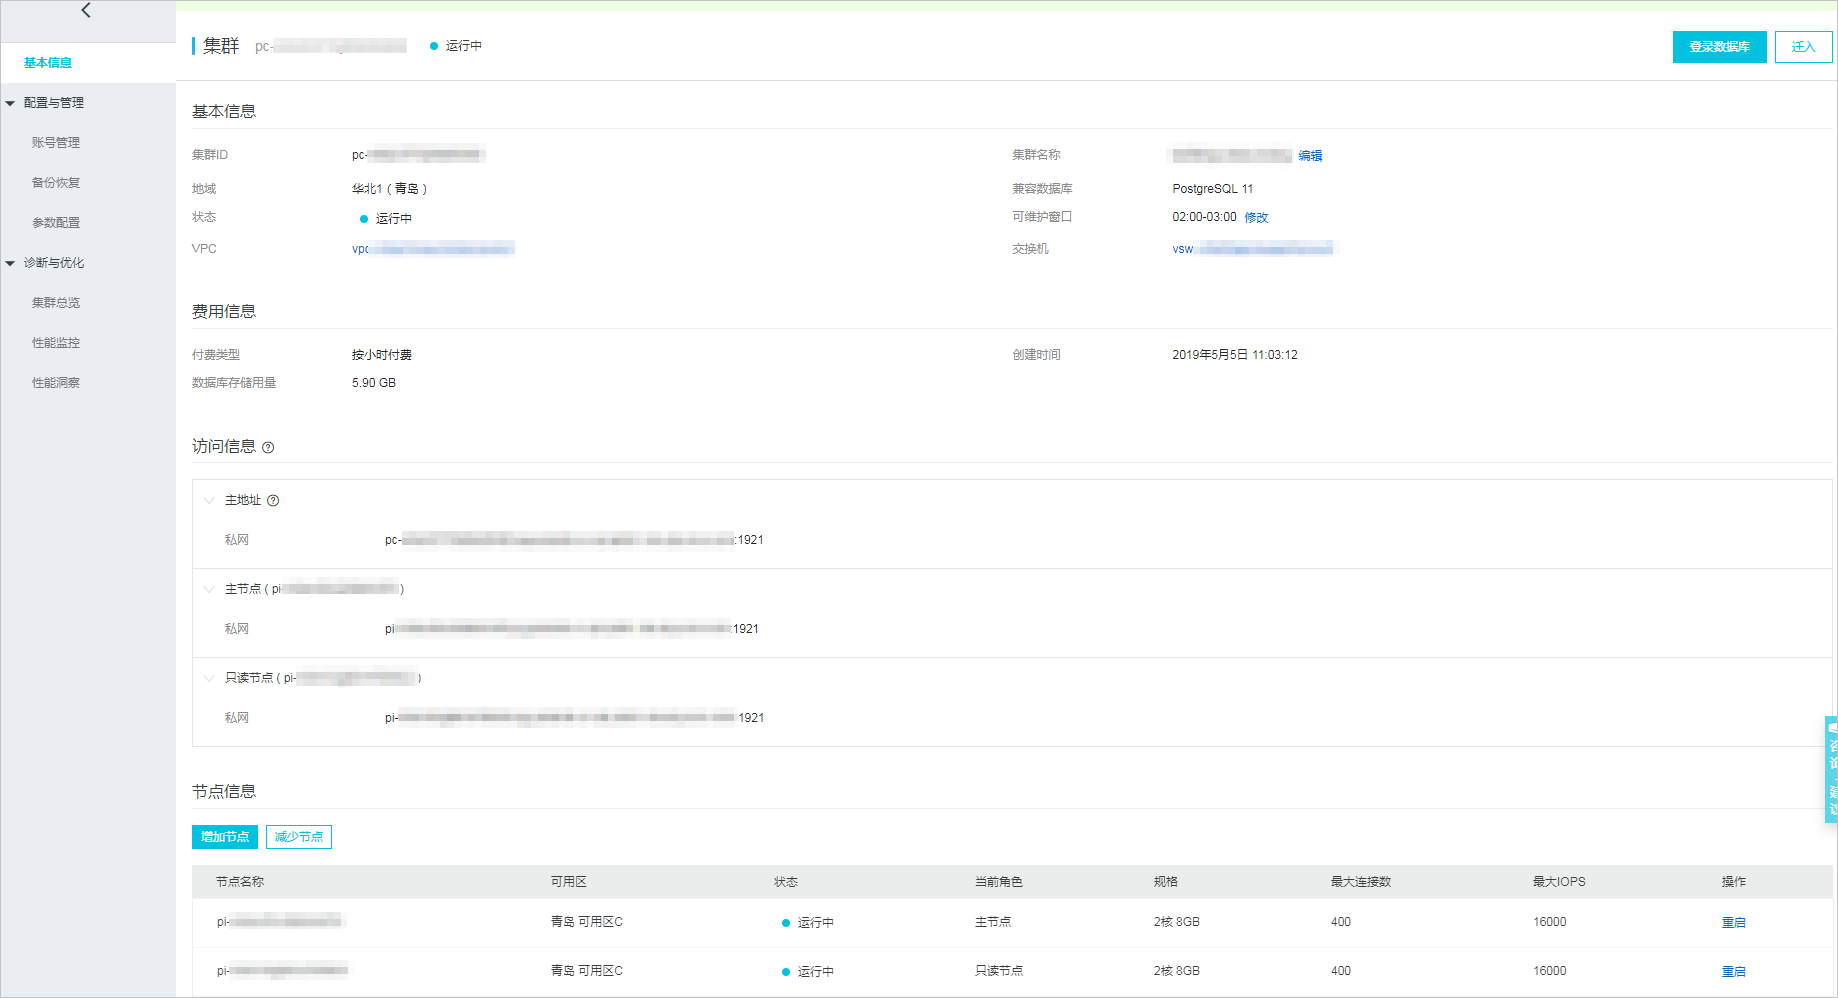Click the 16000 IOPS in 只读节点 row
The width and height of the screenshot is (1838, 998).
click(x=1550, y=971)
